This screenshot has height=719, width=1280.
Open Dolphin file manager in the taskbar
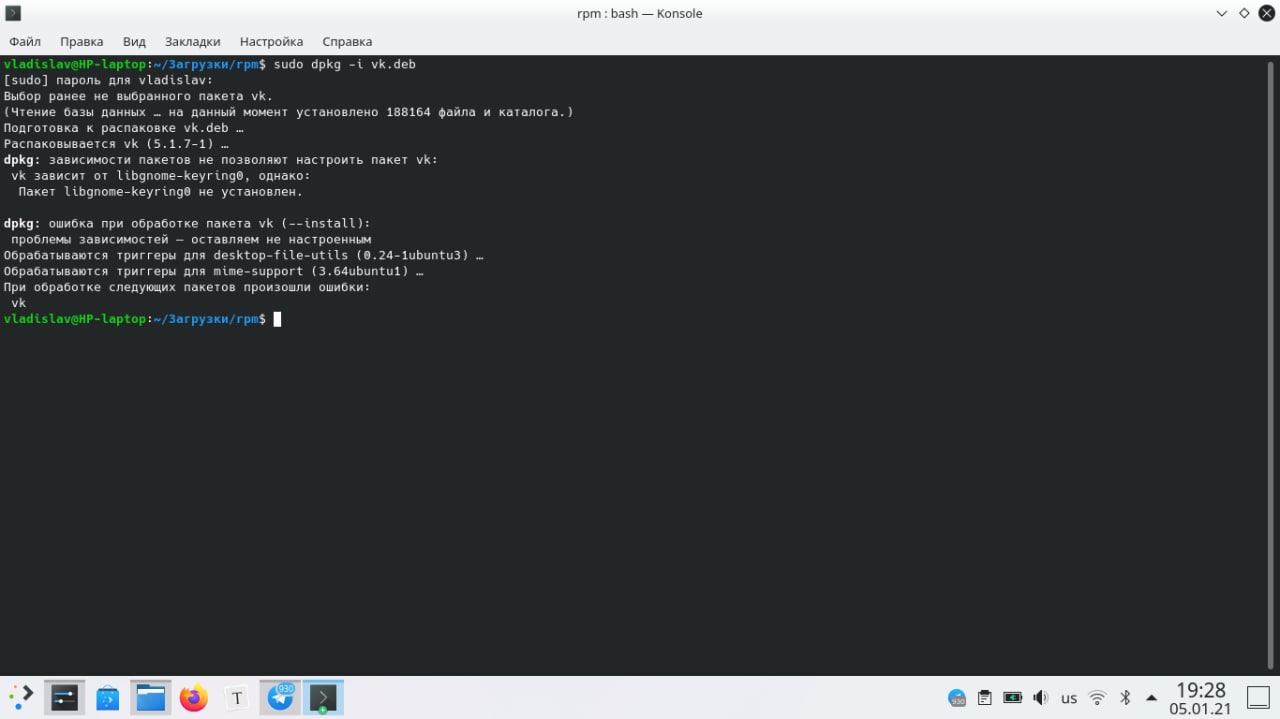tap(150, 697)
